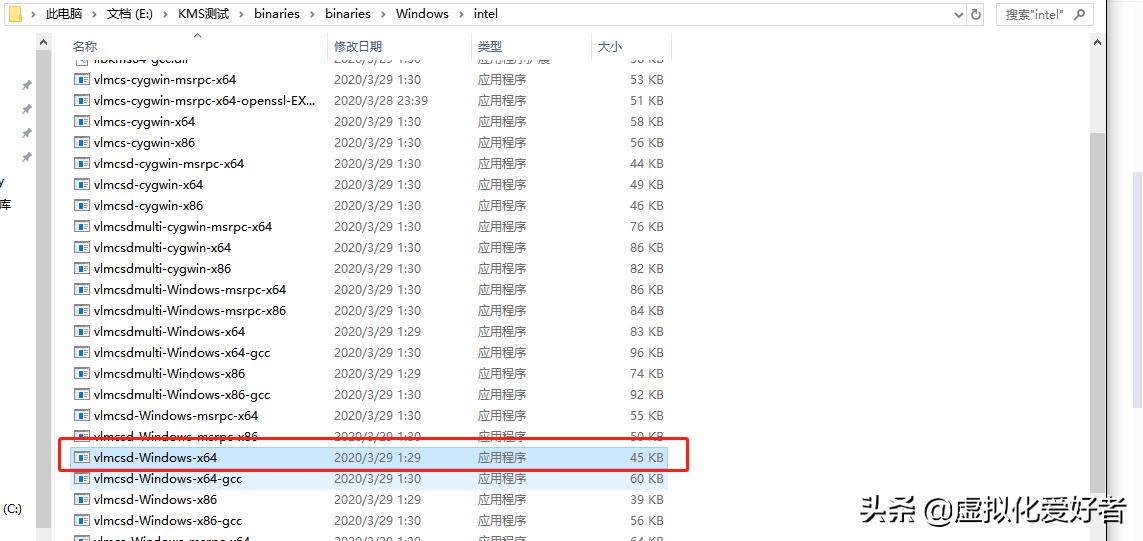Click the vlmcsdmulti-cygwin-msrpc-x64 file icon
Viewport: 1143px width, 541px height.
pyautogui.click(x=82, y=227)
